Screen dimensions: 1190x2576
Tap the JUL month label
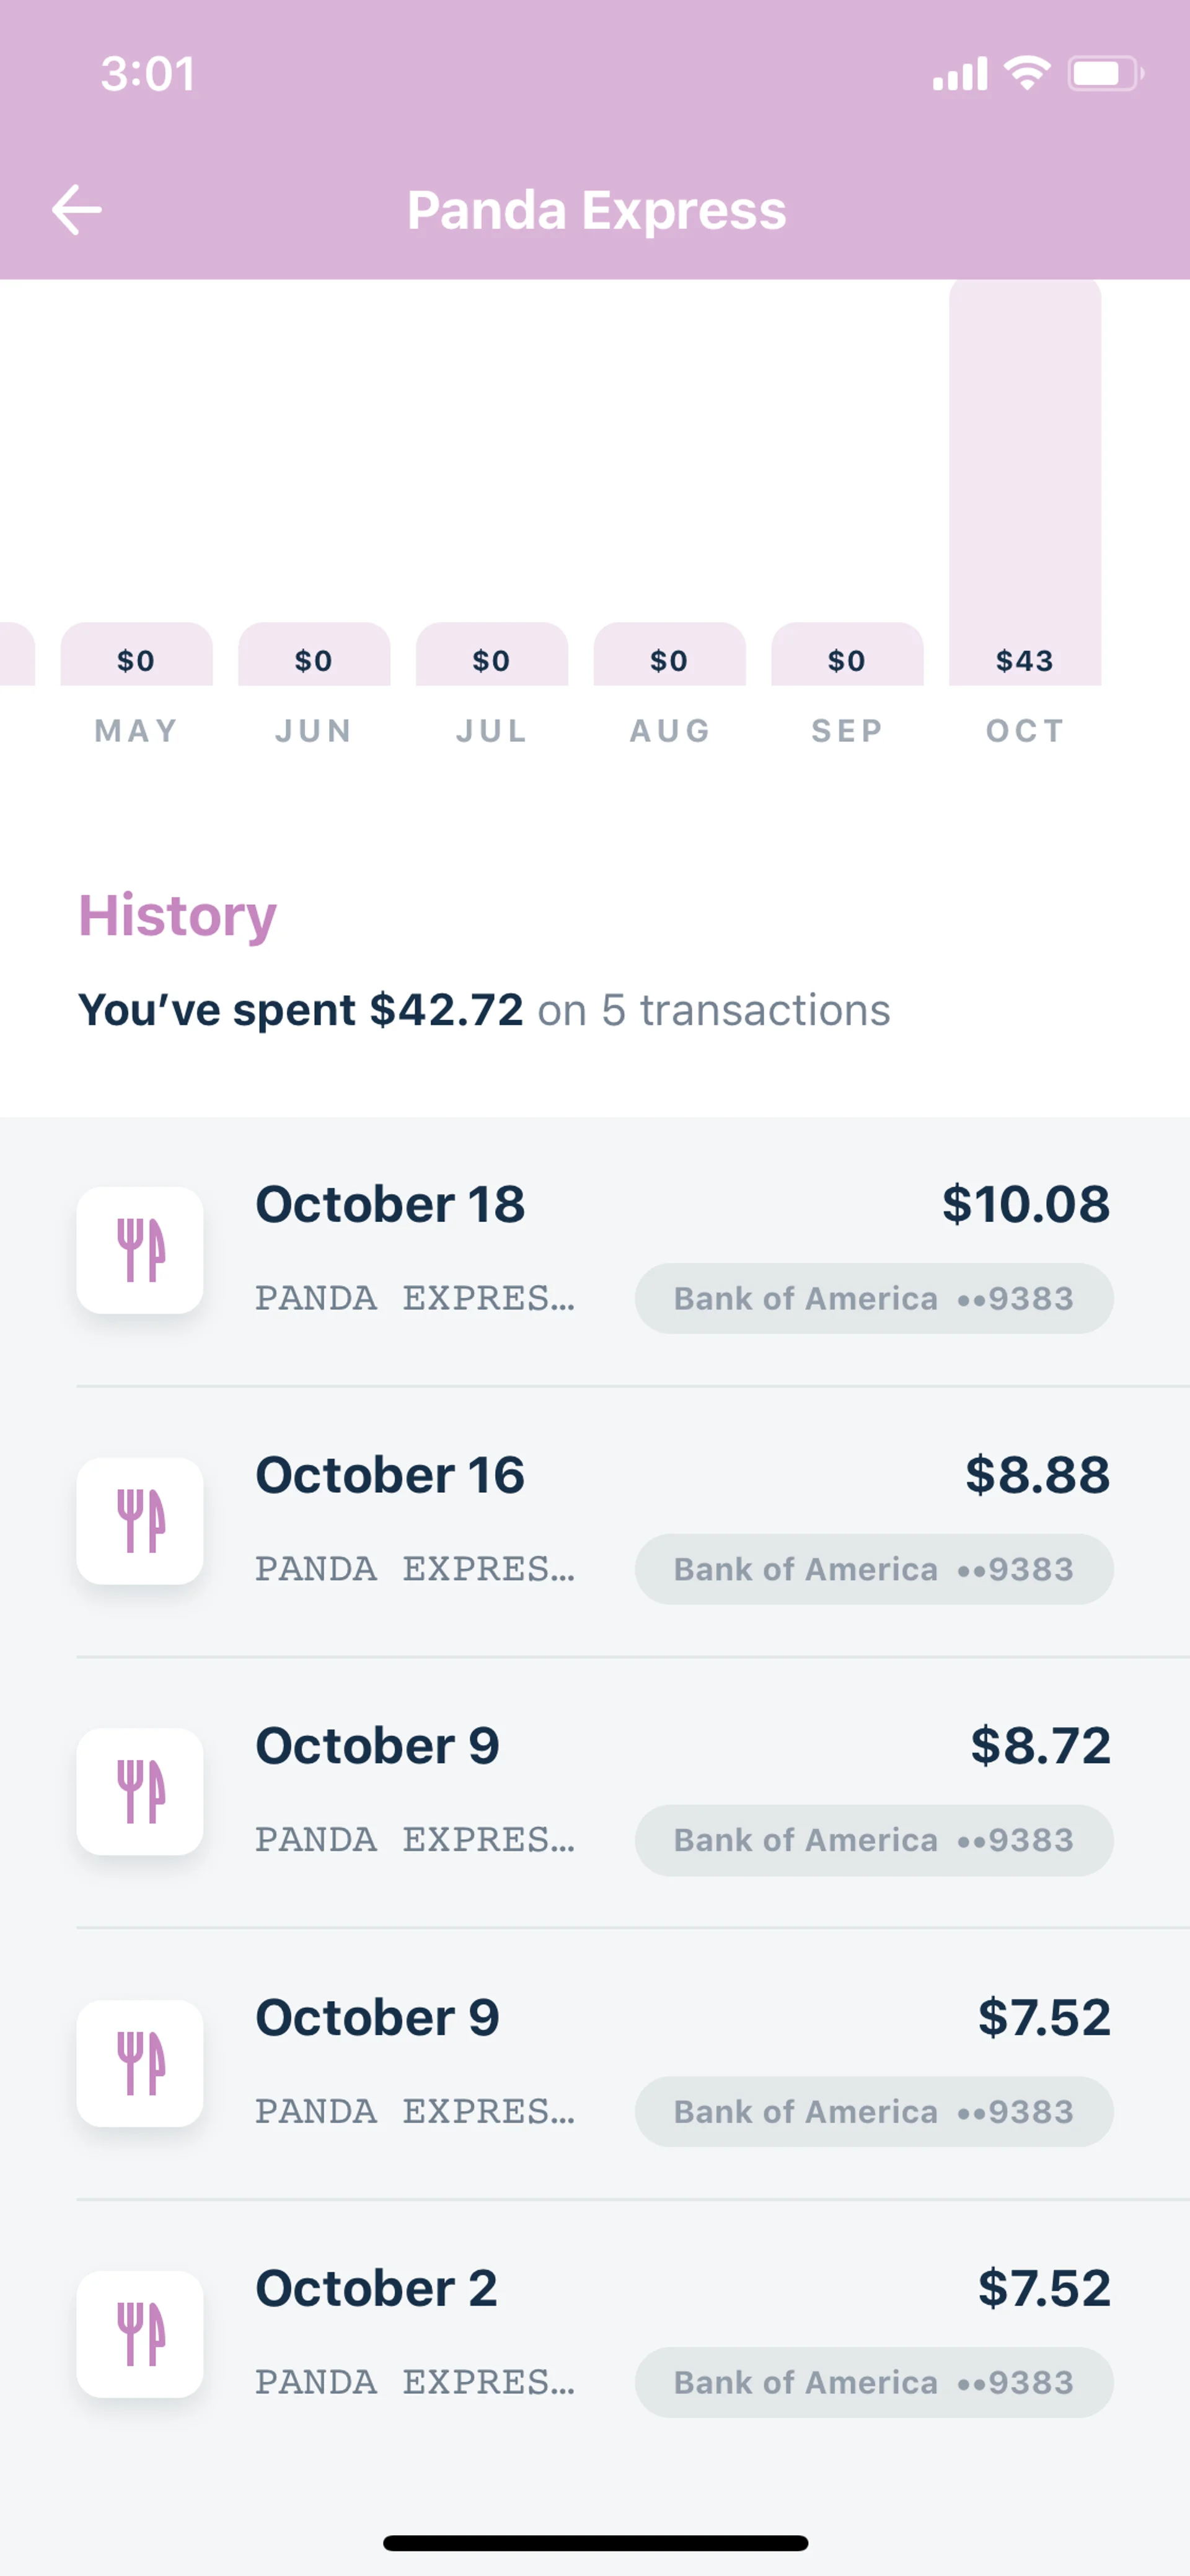pyautogui.click(x=491, y=731)
